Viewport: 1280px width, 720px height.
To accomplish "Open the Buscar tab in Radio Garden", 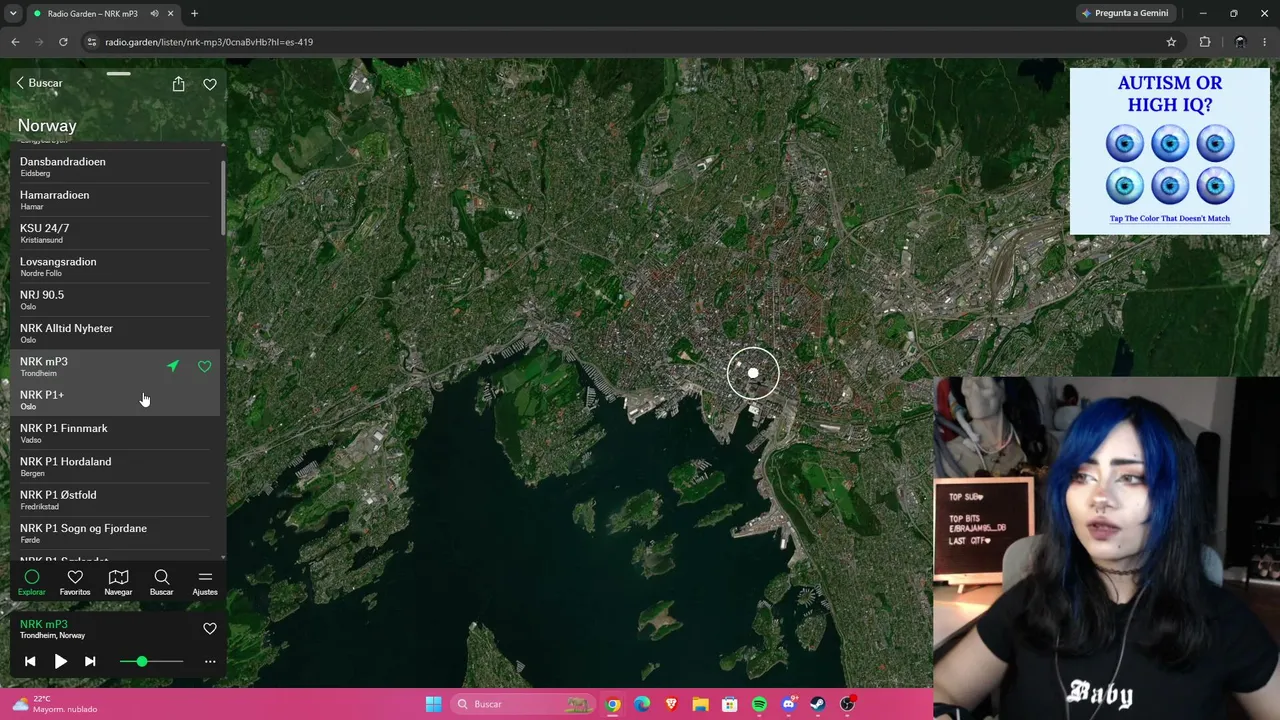I will point(161,583).
